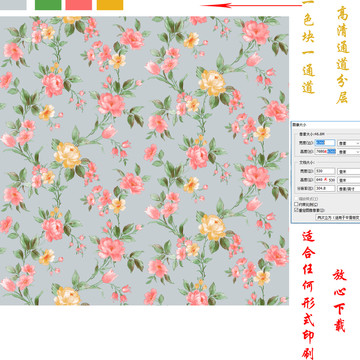Viewport: 360px width, 360px height.
Task: Enable the Constrain Proportions checkbox
Action: click(x=296, y=204)
